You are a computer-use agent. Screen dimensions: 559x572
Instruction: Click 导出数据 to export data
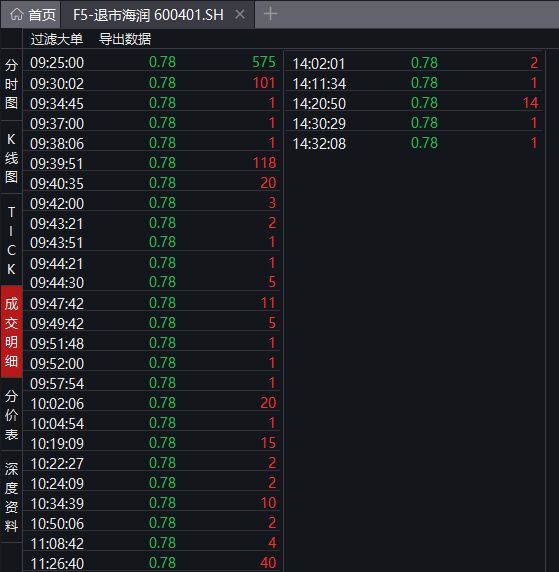pos(125,39)
